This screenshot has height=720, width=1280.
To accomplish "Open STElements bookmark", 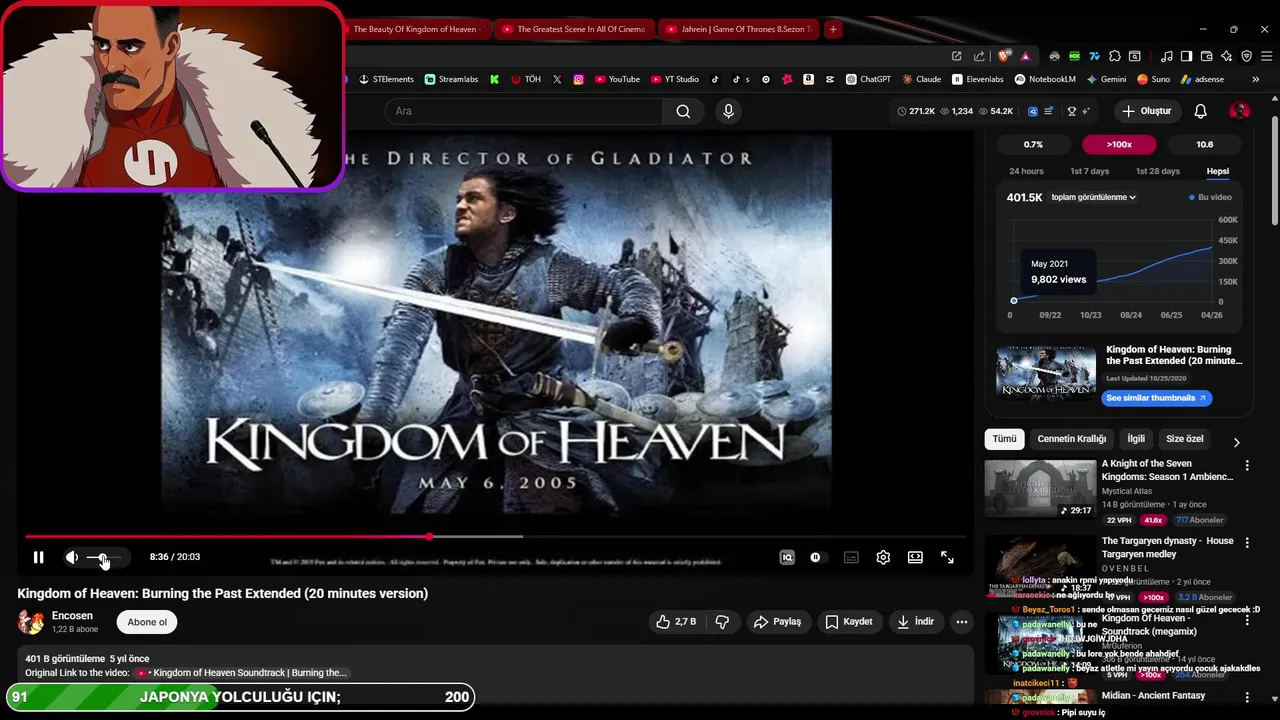I will pos(386,79).
